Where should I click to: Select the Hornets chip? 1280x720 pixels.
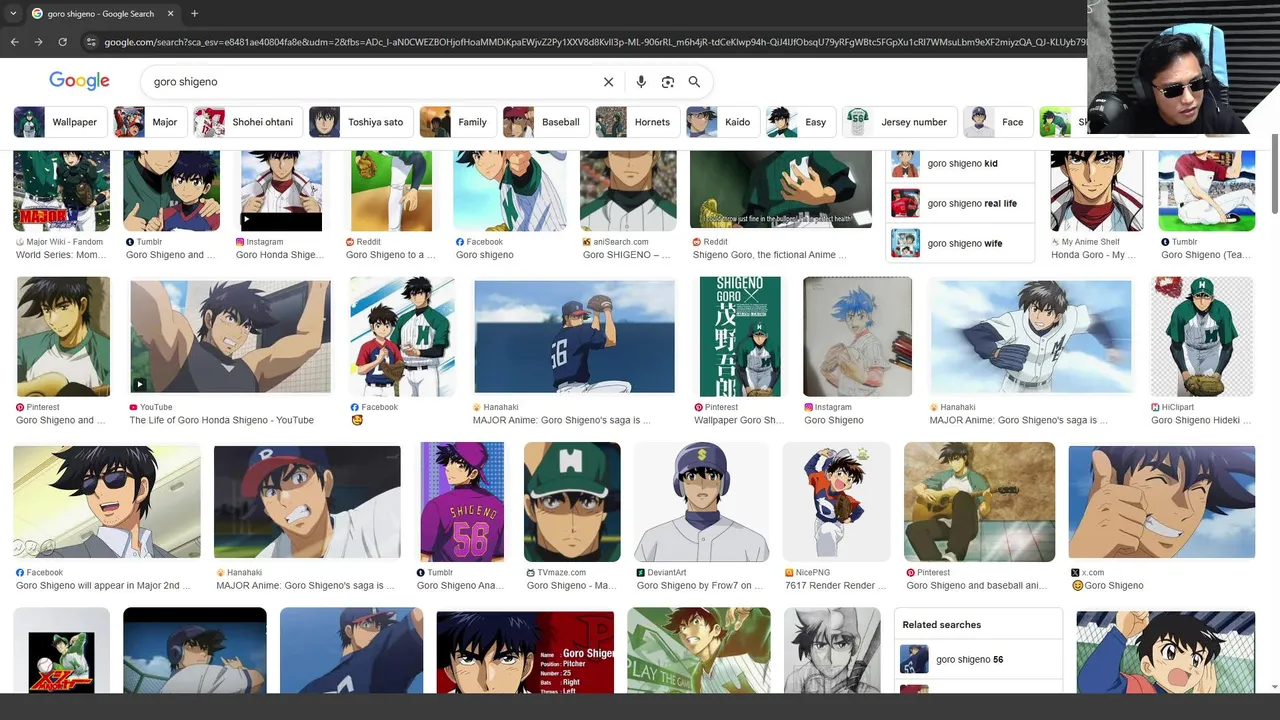(637, 122)
